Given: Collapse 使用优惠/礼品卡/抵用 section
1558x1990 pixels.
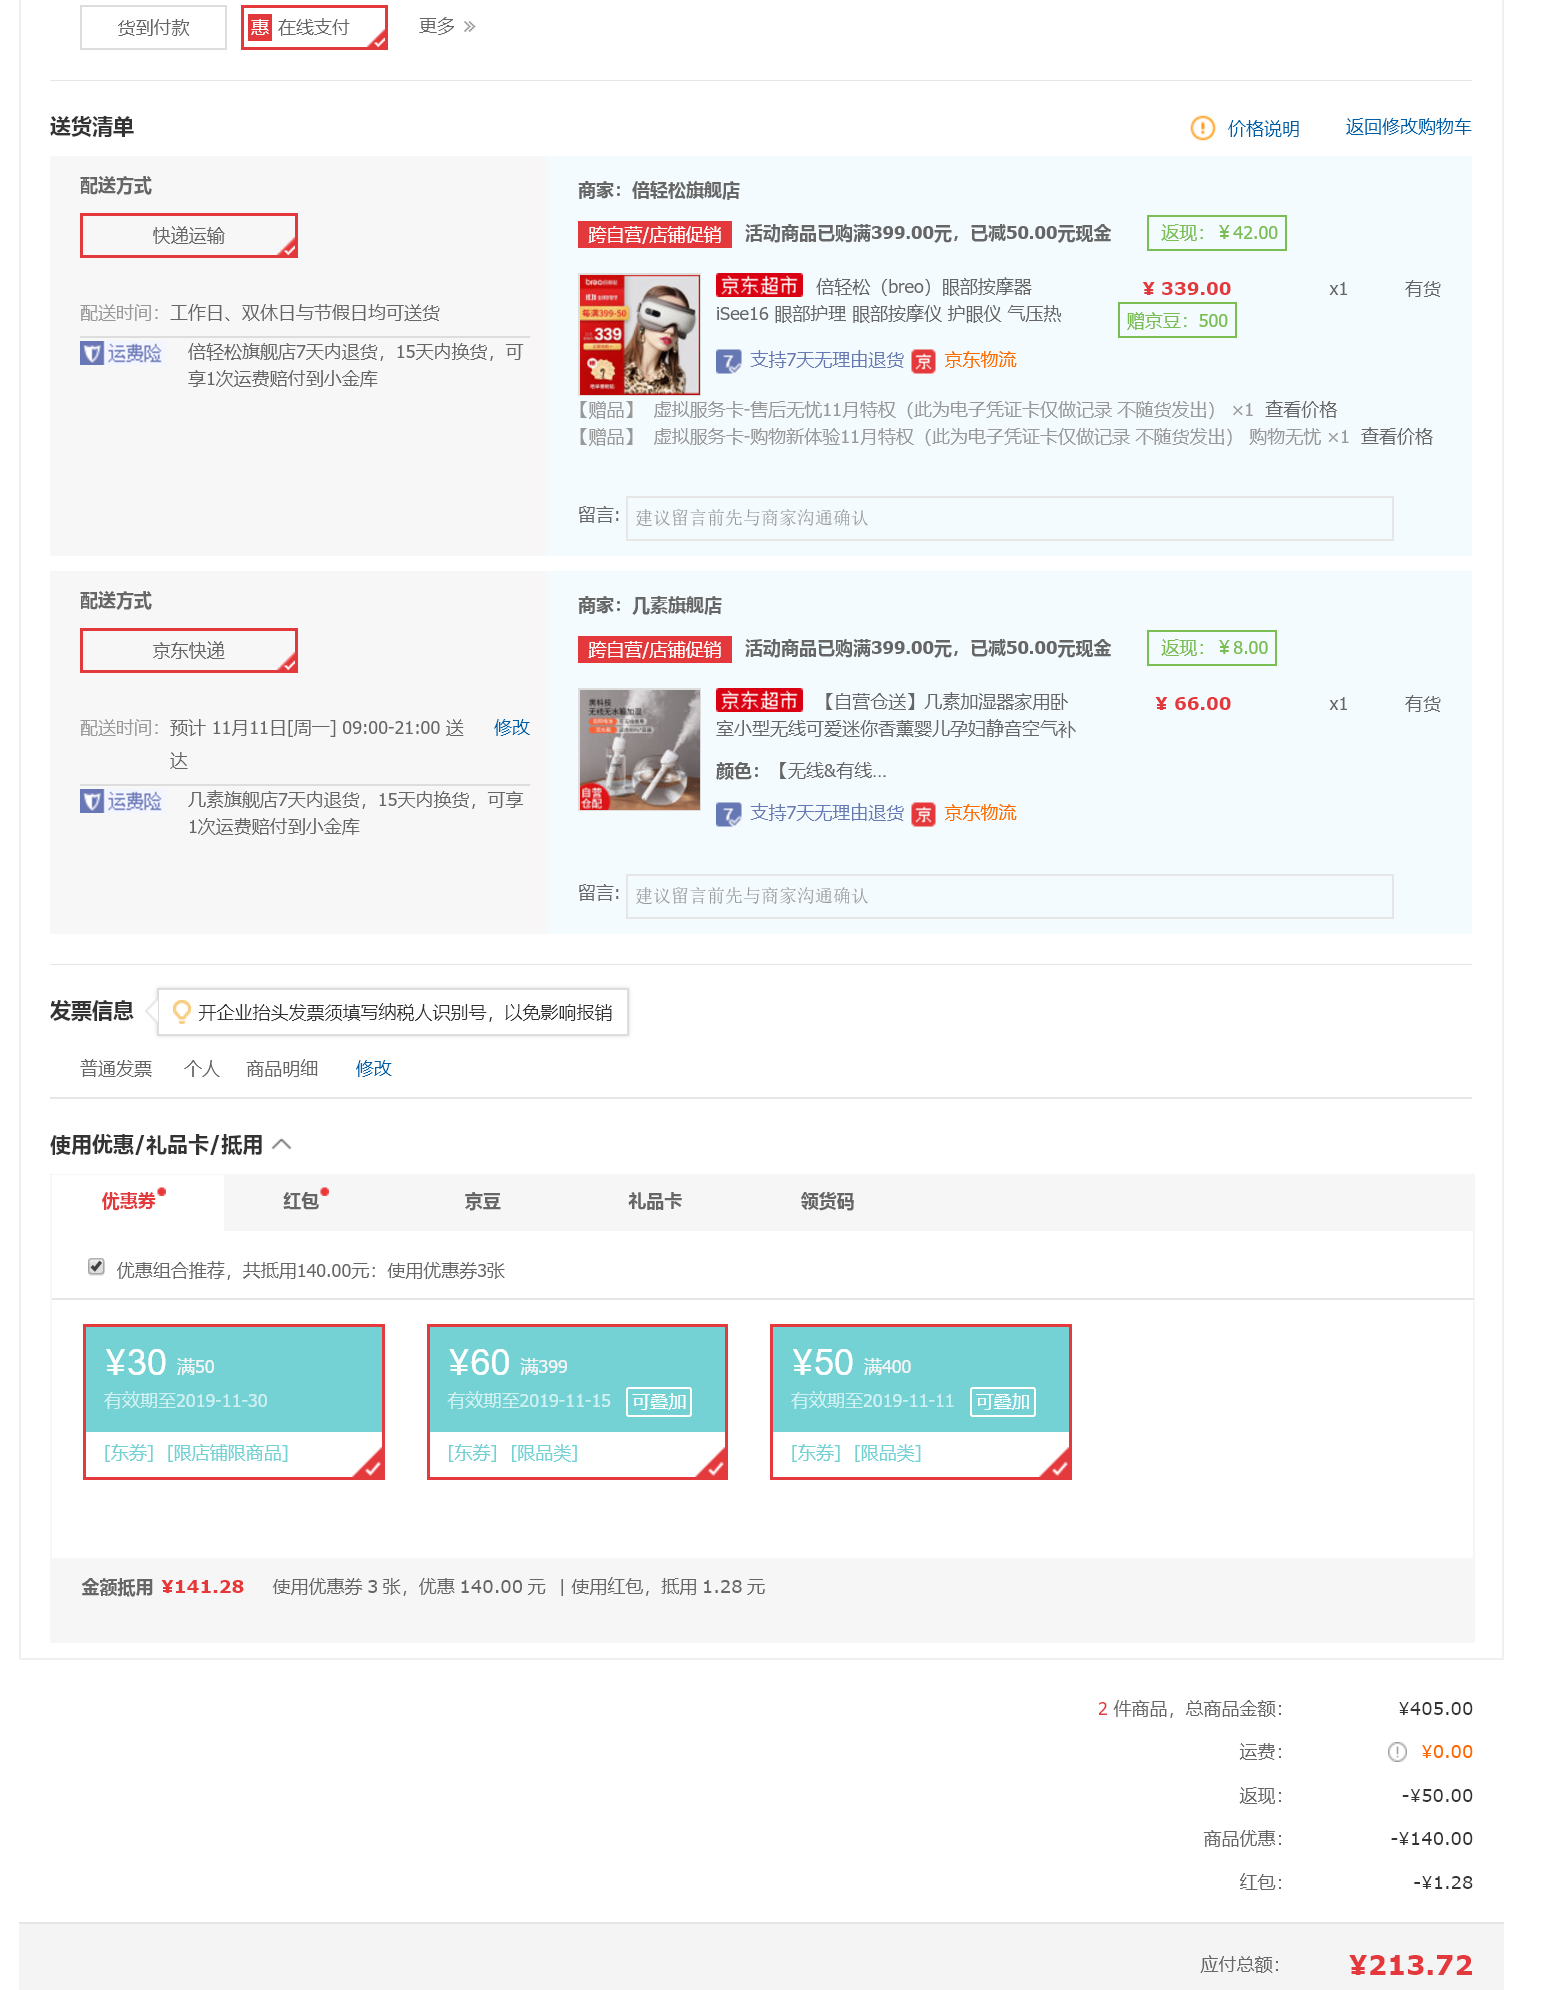Looking at the screenshot, I should pos(282,1144).
